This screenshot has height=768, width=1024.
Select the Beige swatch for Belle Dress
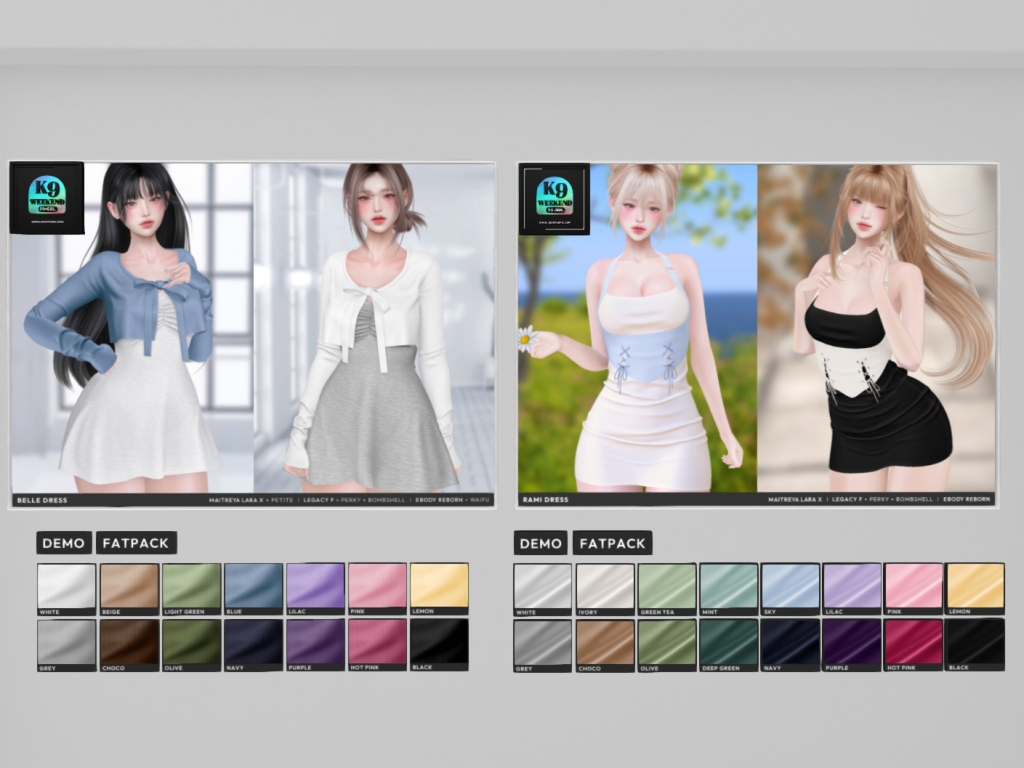point(129,587)
